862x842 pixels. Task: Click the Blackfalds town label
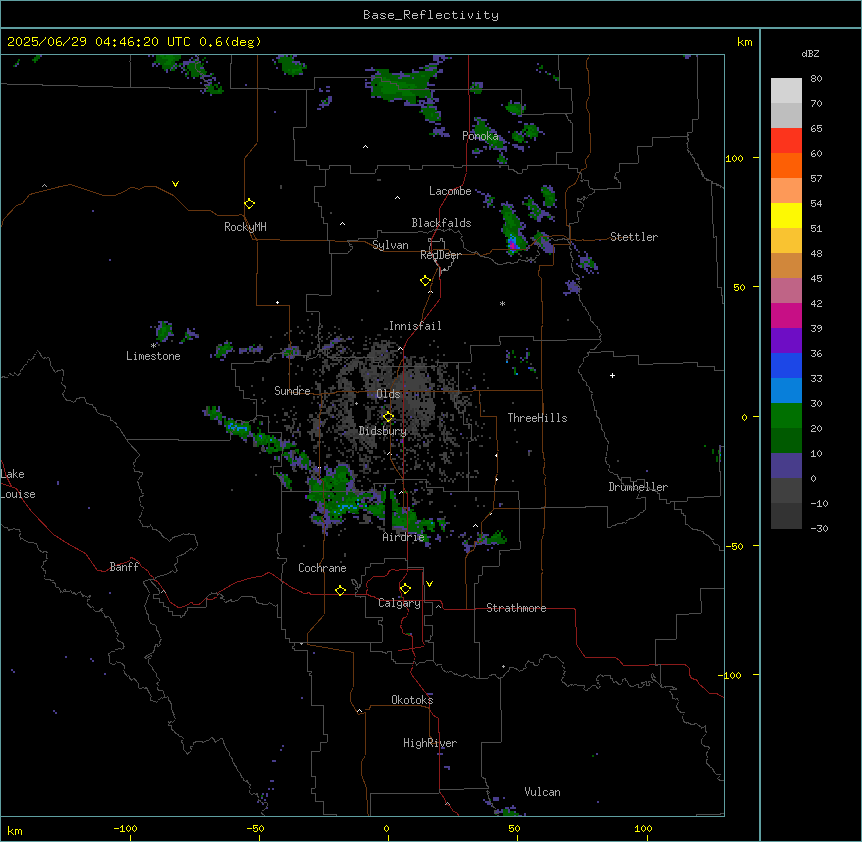[441, 223]
